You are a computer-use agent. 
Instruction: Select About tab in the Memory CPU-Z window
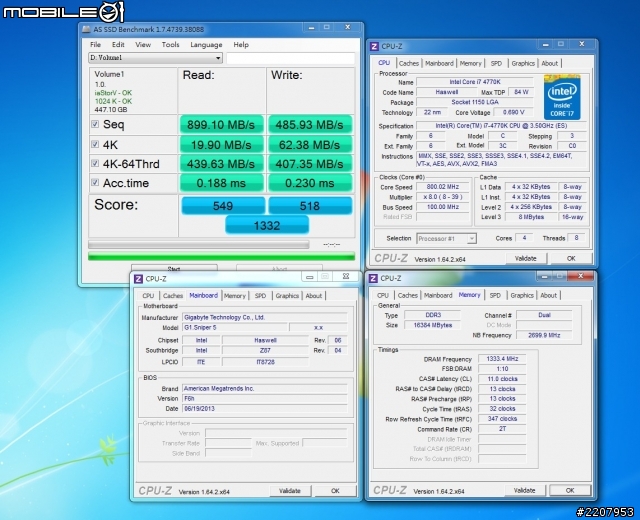pyautogui.click(x=548, y=295)
